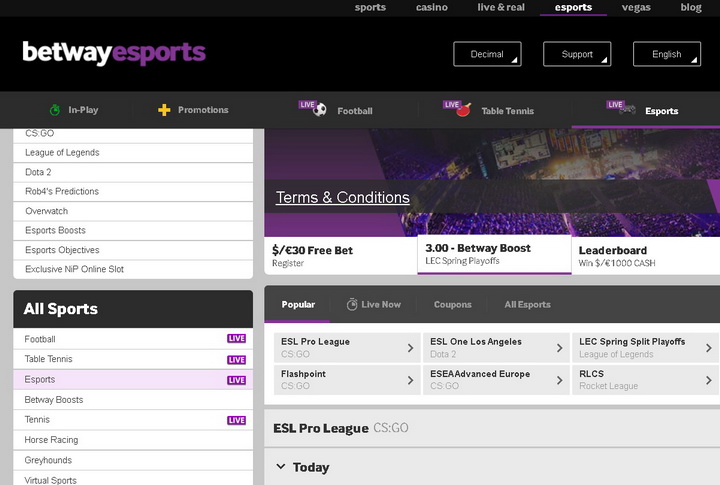Viewport: 720px width, 485px height.
Task: Click ESL Pro League CS:GO heading
Action: pyautogui.click(x=341, y=428)
